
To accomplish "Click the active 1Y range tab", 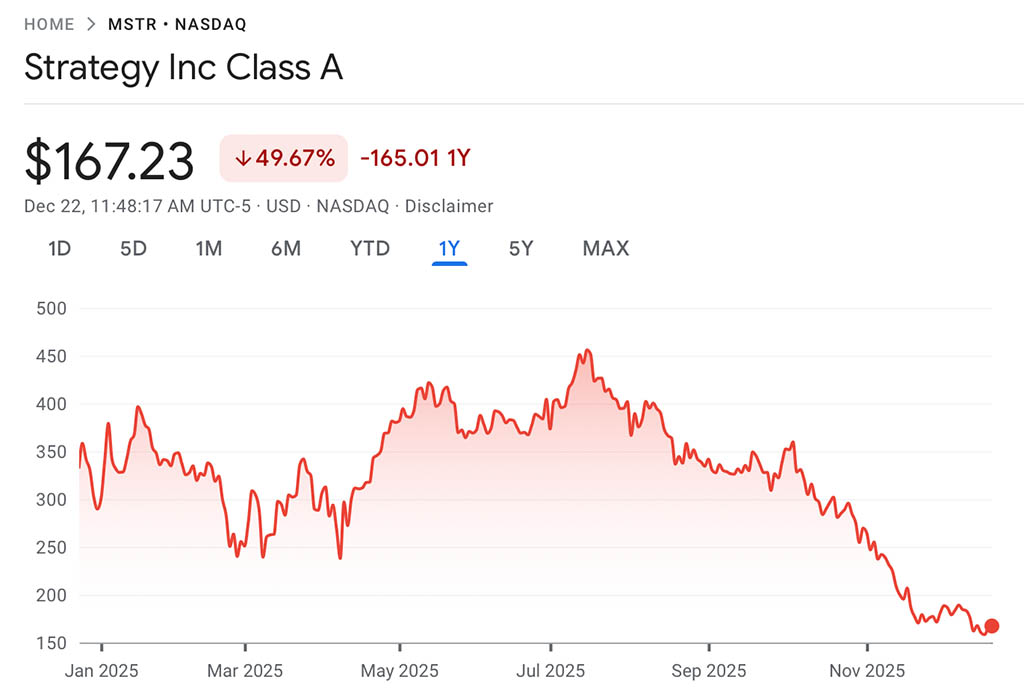I will click(449, 248).
